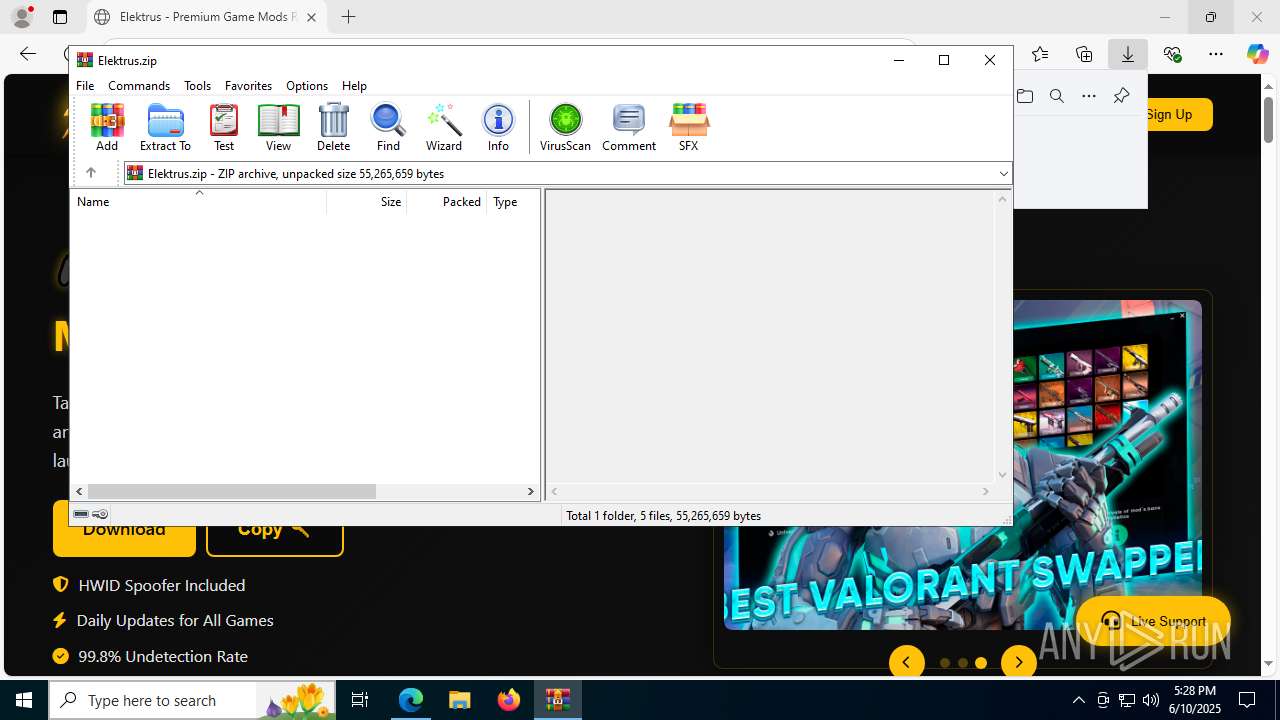This screenshot has width=1280, height=720.
Task: Open Edge downloads button
Action: point(1128,54)
